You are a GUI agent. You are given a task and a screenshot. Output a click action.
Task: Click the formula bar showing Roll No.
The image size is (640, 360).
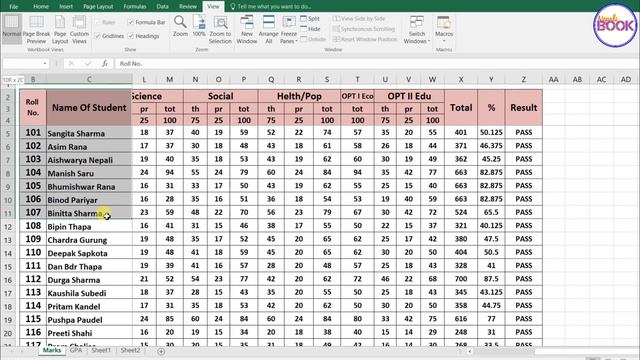click(376, 64)
